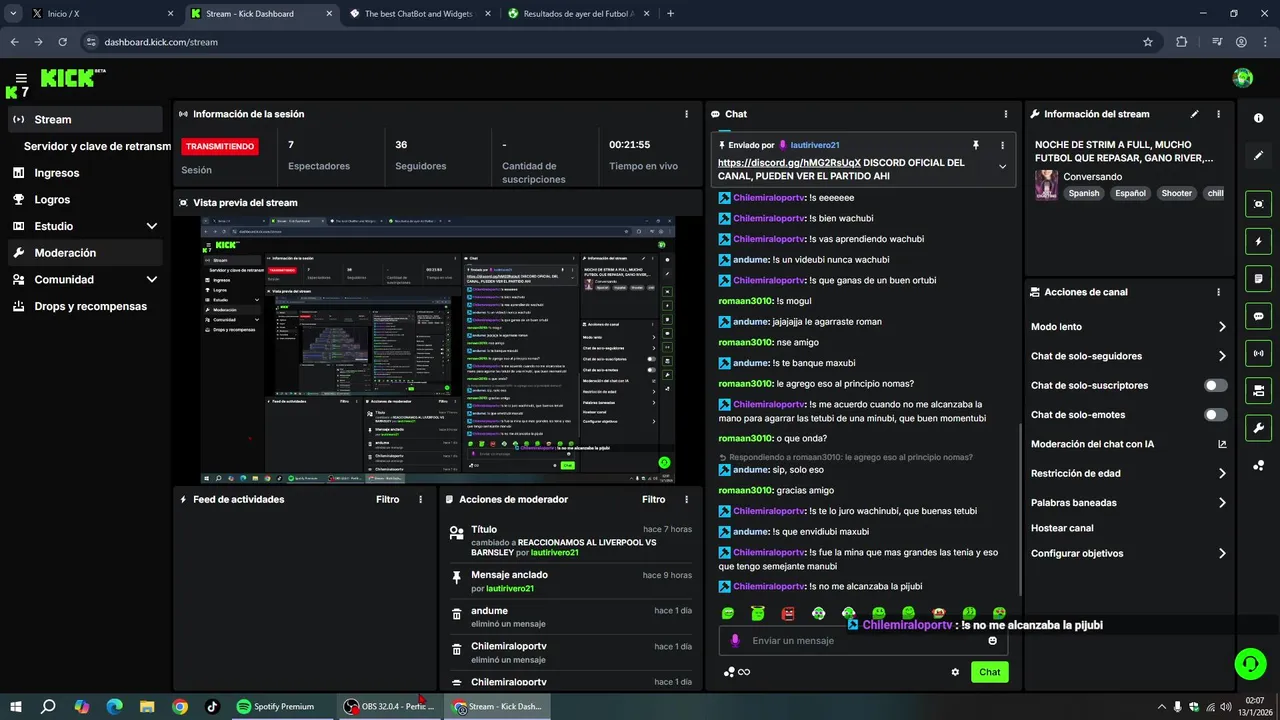Open OBS 32.0.4 from the taskbar
1280x720 pixels.
coord(388,706)
